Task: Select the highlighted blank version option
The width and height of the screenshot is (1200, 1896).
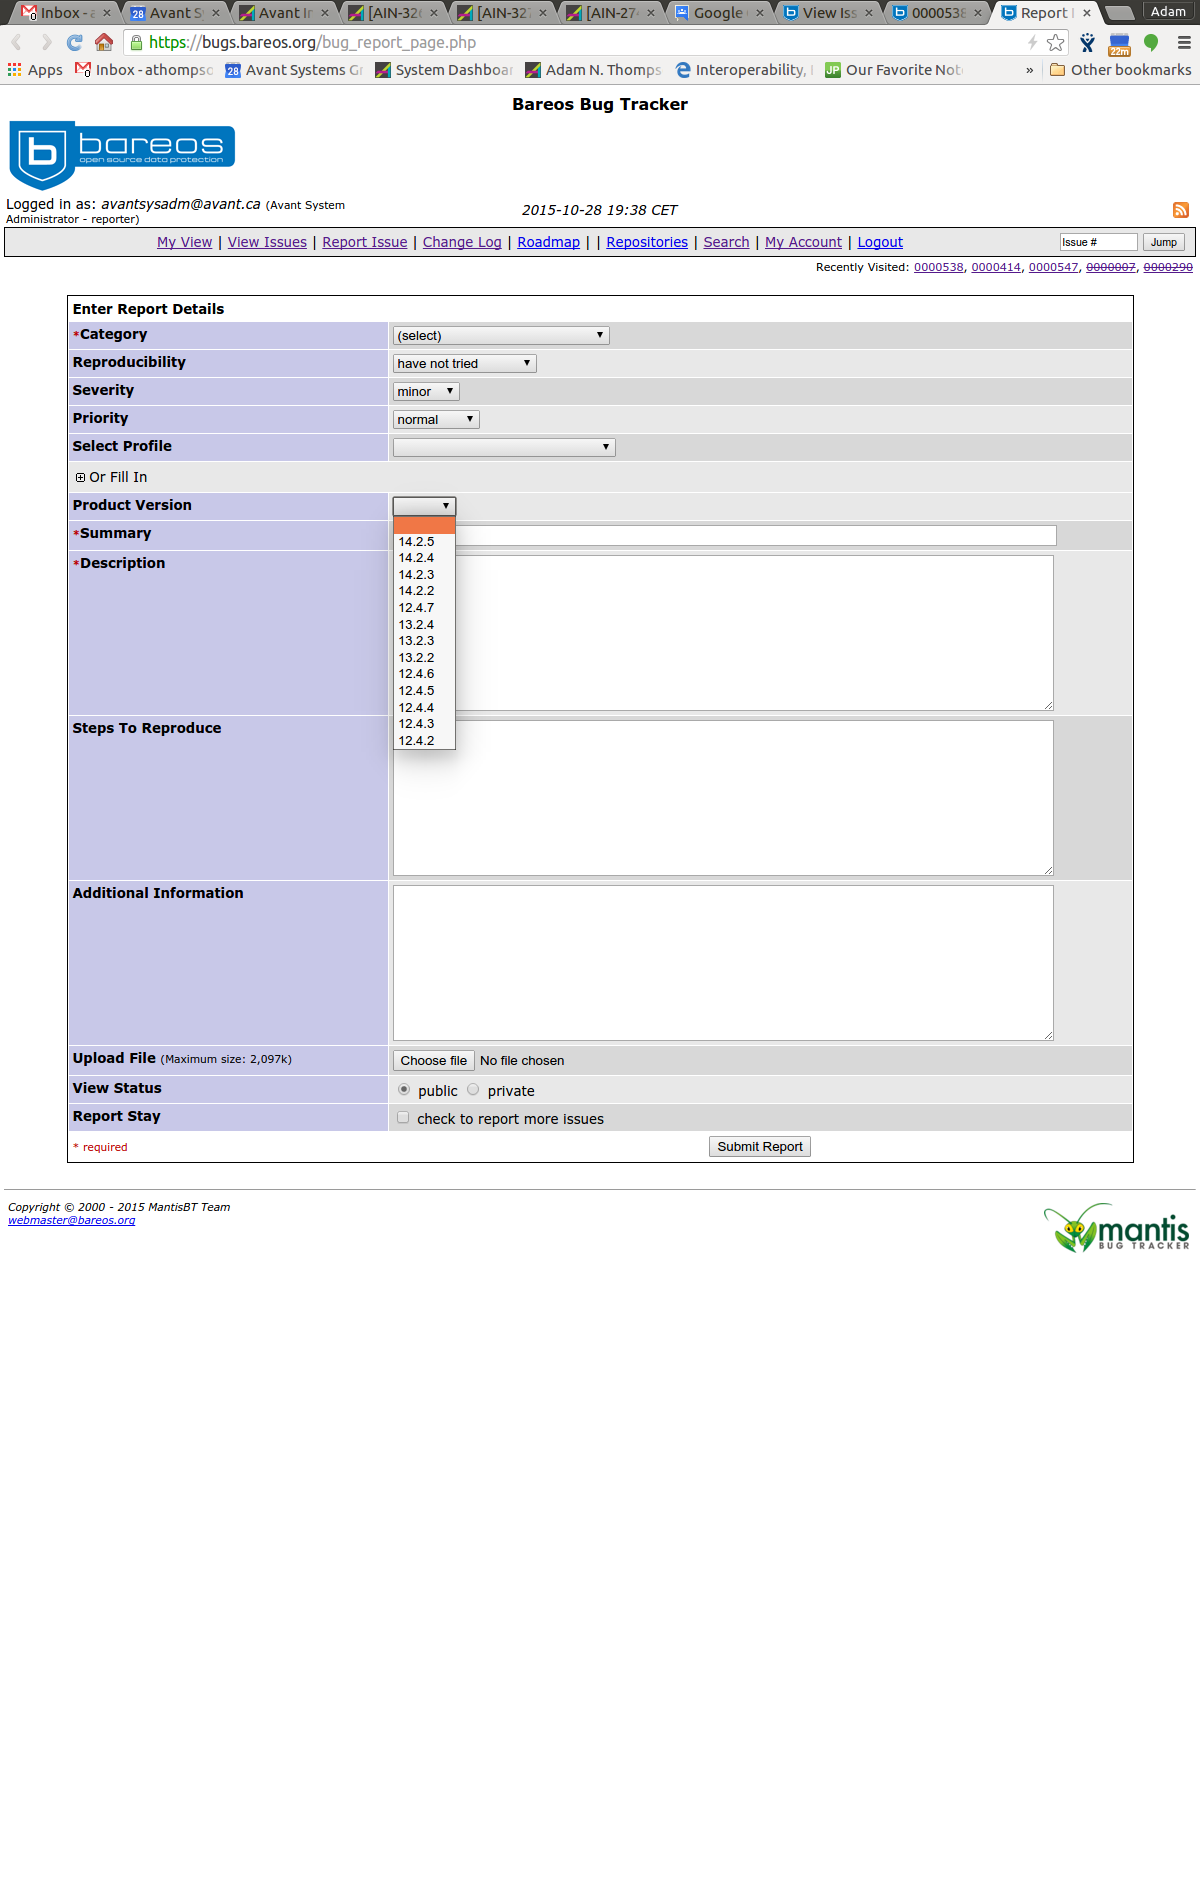Action: pos(424,525)
